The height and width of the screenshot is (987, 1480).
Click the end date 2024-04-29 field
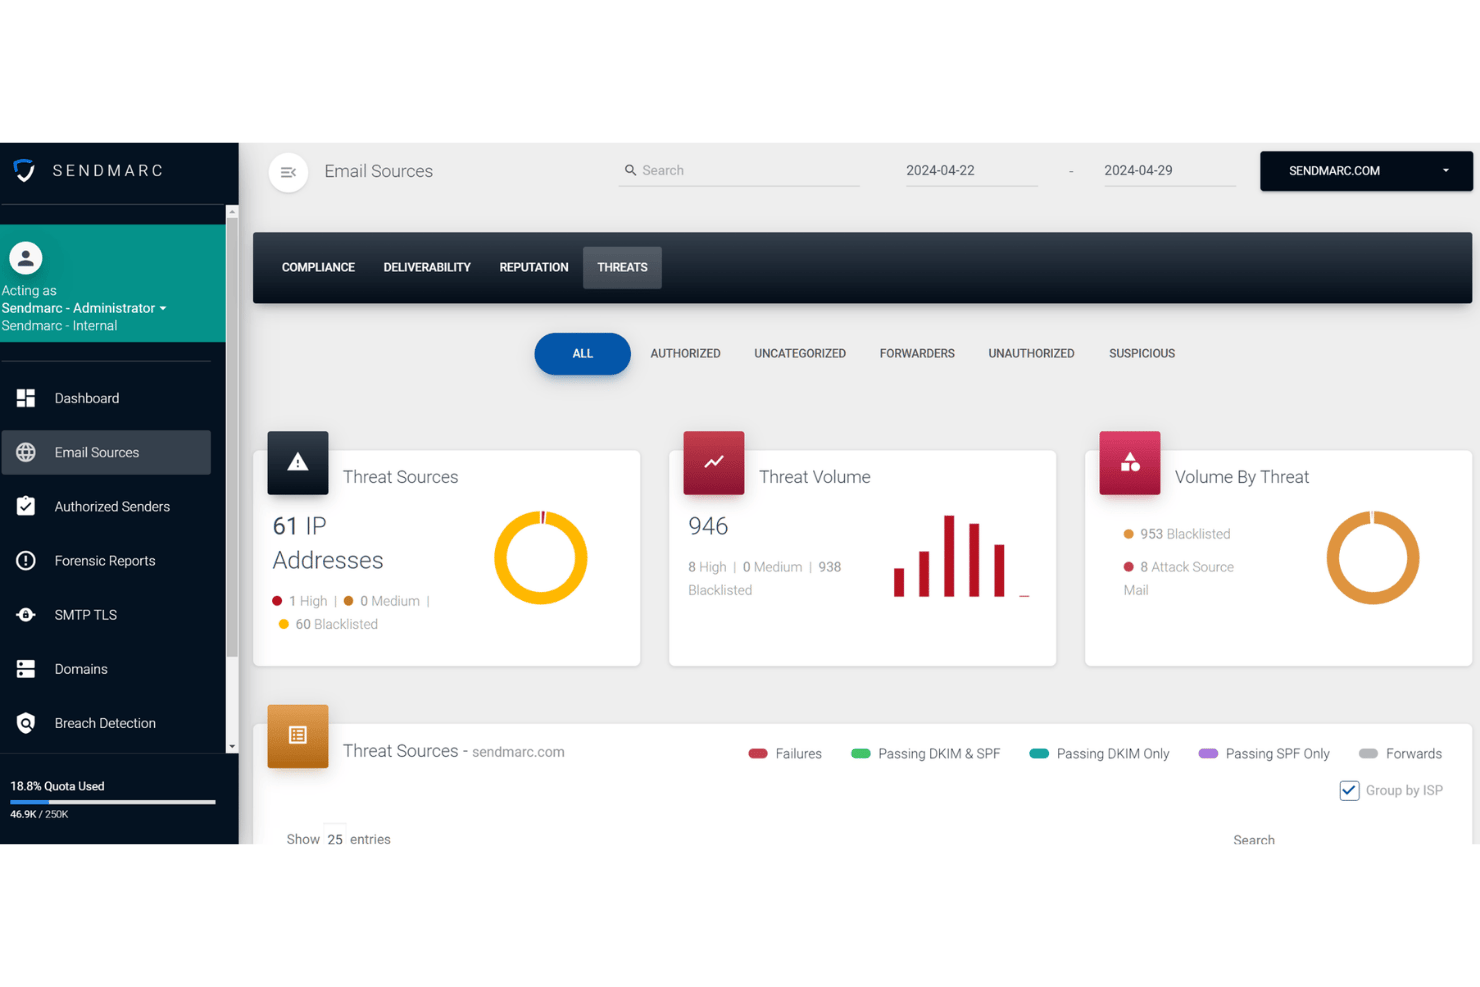(1169, 171)
